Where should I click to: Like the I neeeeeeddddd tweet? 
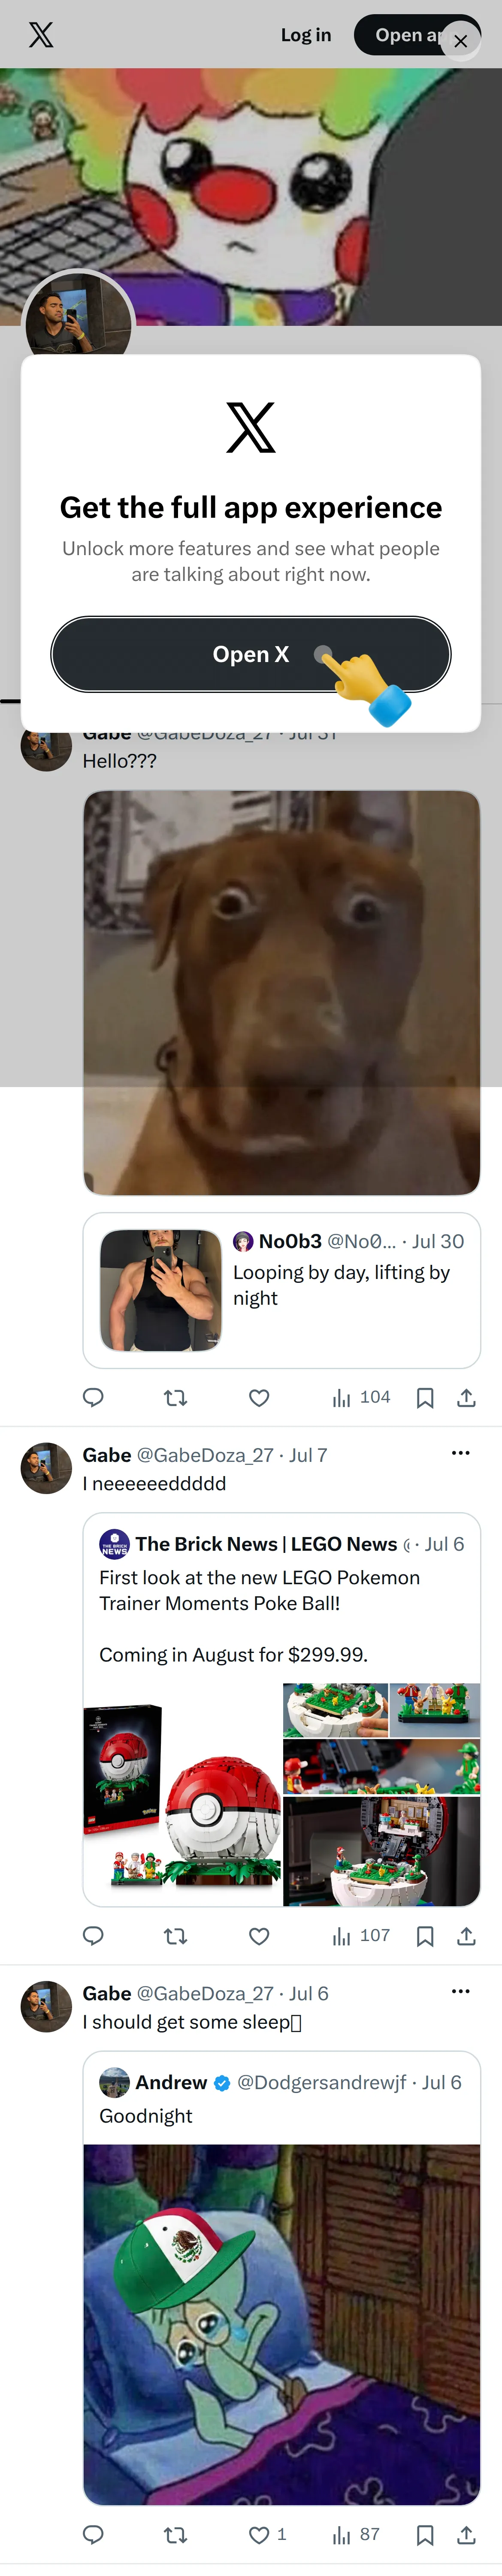tap(259, 1936)
